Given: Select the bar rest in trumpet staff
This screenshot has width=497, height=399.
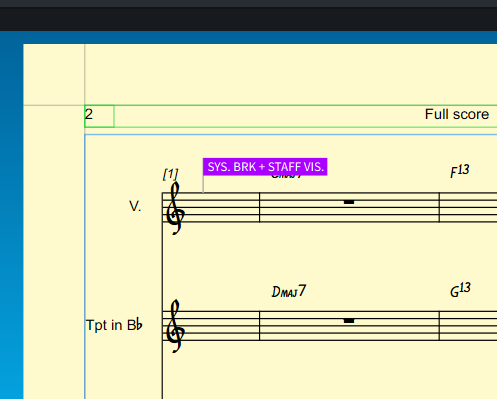Looking at the screenshot, I should coord(349,321).
